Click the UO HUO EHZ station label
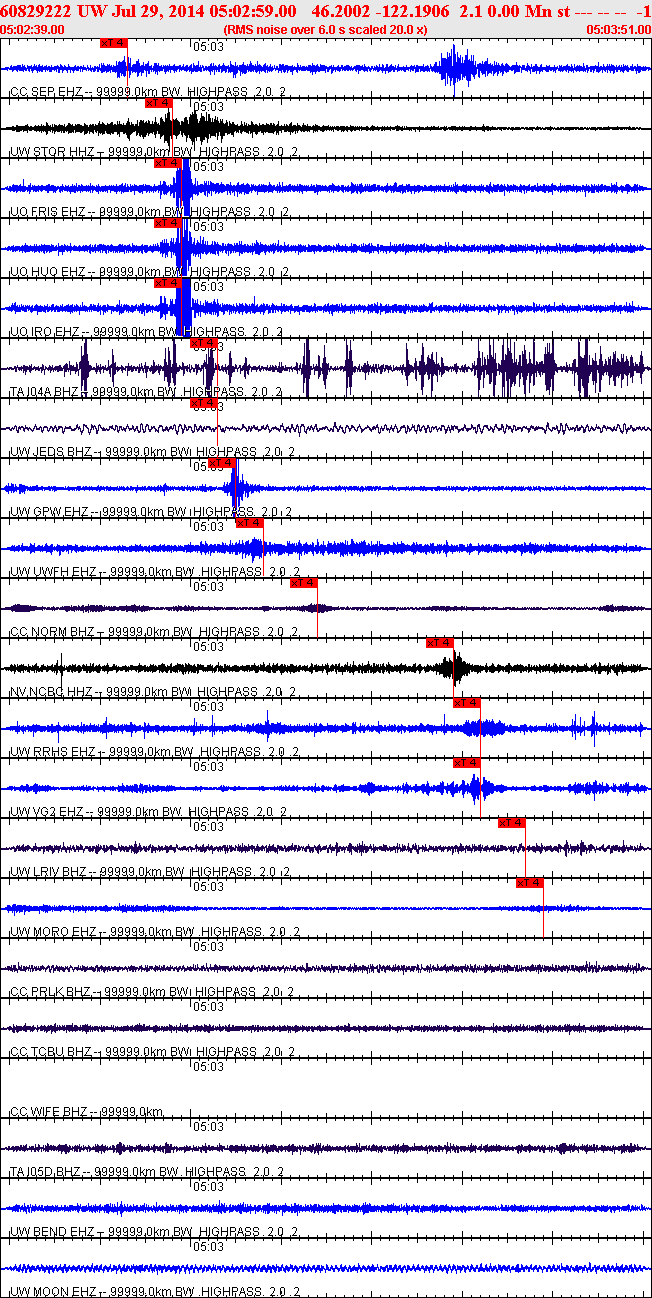652x1298 pixels. coord(149,271)
